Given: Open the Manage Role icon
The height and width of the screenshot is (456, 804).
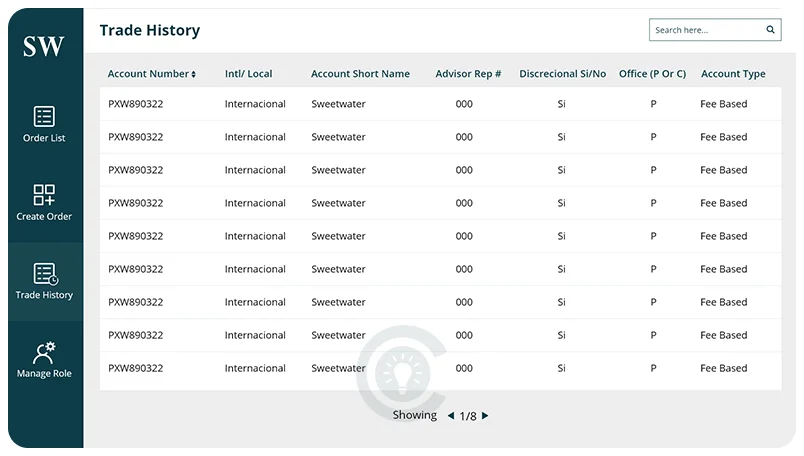Looking at the screenshot, I should coord(44,352).
